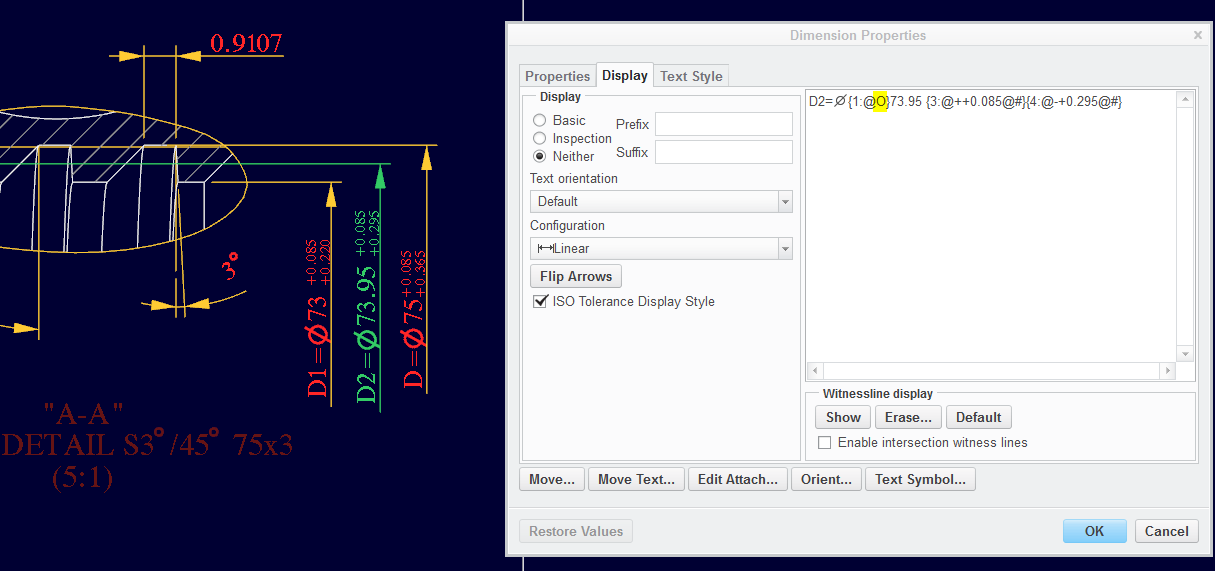Click the Flip Arrows button
1215x571 pixels.
(x=576, y=276)
